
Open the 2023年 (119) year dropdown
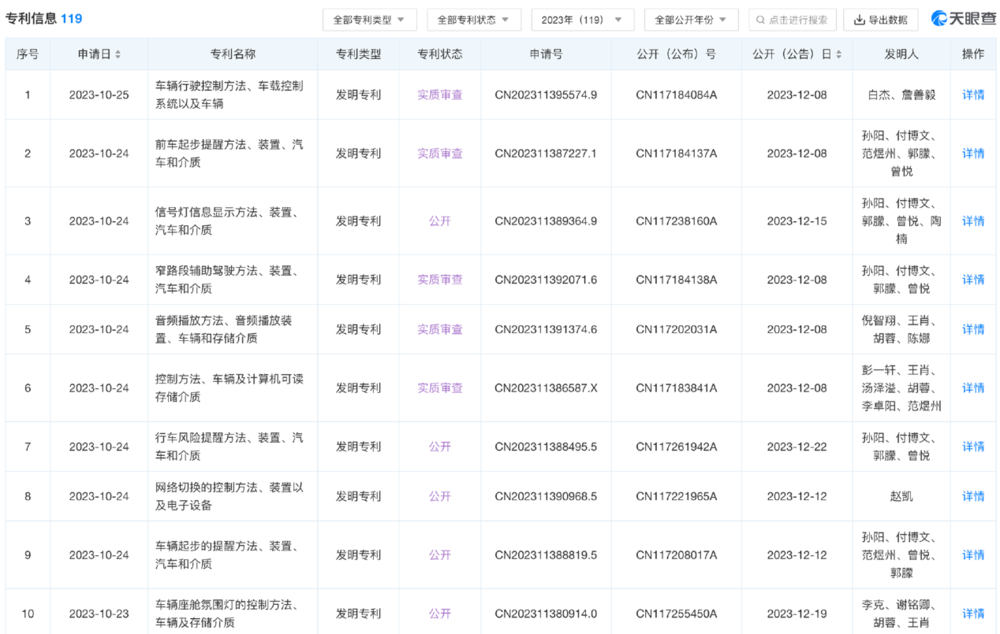tap(582, 20)
